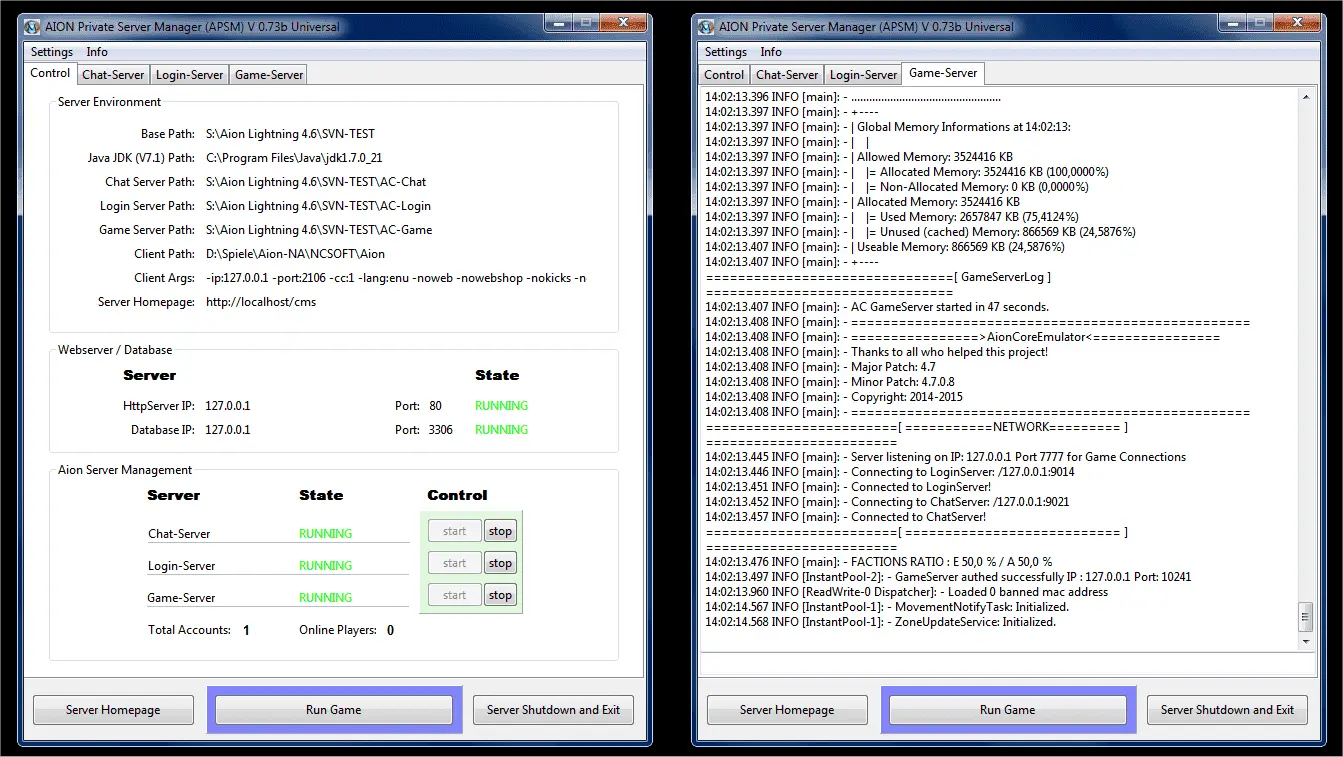Open the Info menu in right window
The height and width of the screenshot is (757, 1343).
[x=771, y=52]
